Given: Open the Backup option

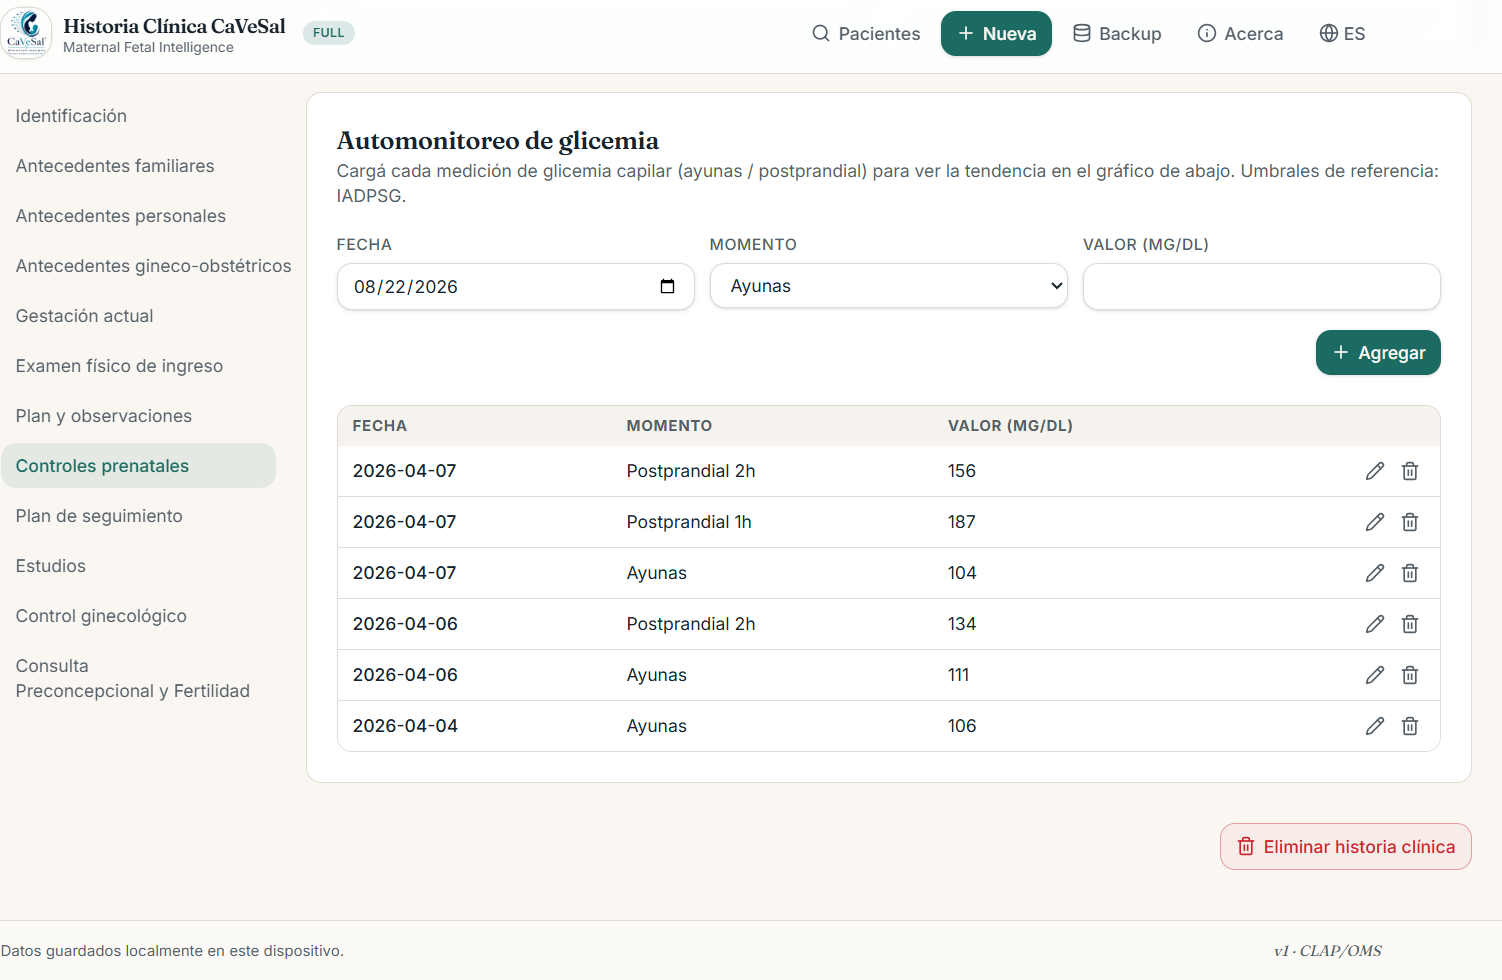Looking at the screenshot, I should coord(1117,34).
